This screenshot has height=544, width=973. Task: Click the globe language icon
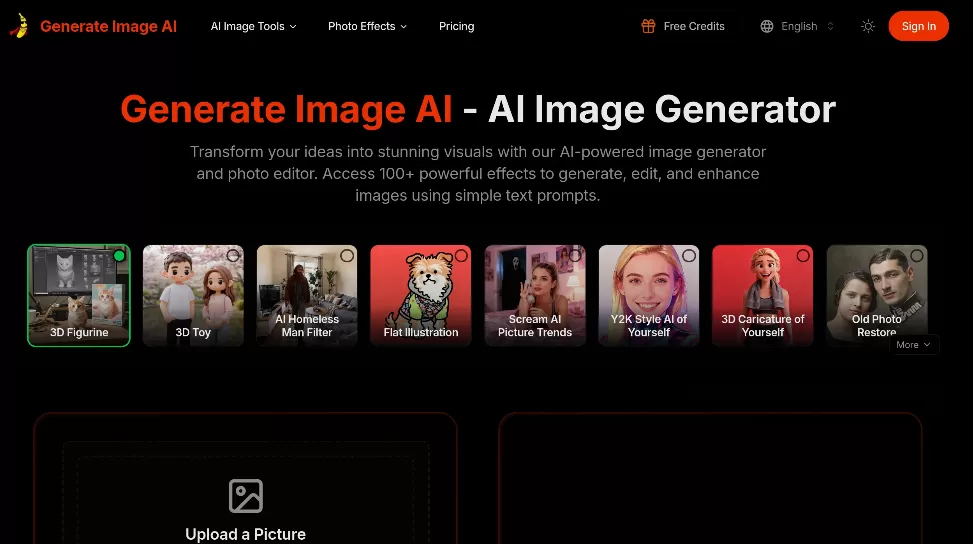[x=767, y=26]
